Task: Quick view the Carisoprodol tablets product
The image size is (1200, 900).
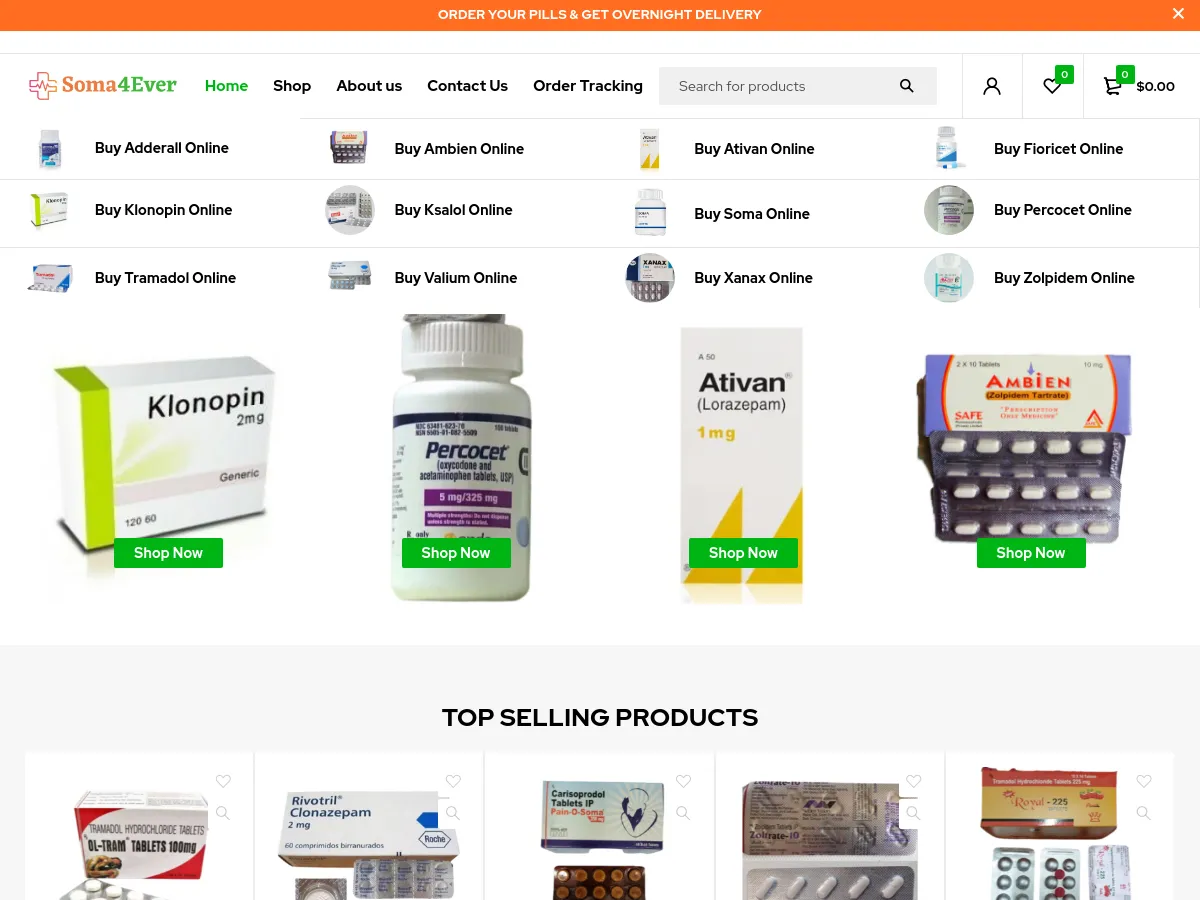Action: click(683, 813)
